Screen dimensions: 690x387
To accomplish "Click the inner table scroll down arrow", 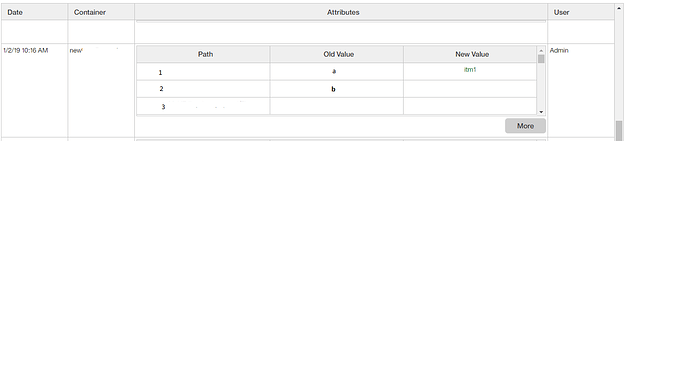I will pos(541,112).
